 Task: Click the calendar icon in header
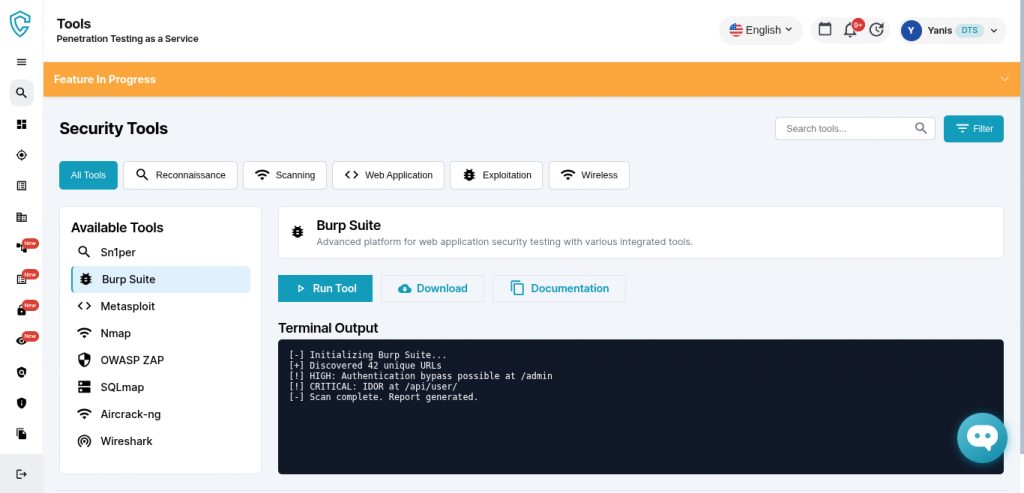[x=825, y=30]
